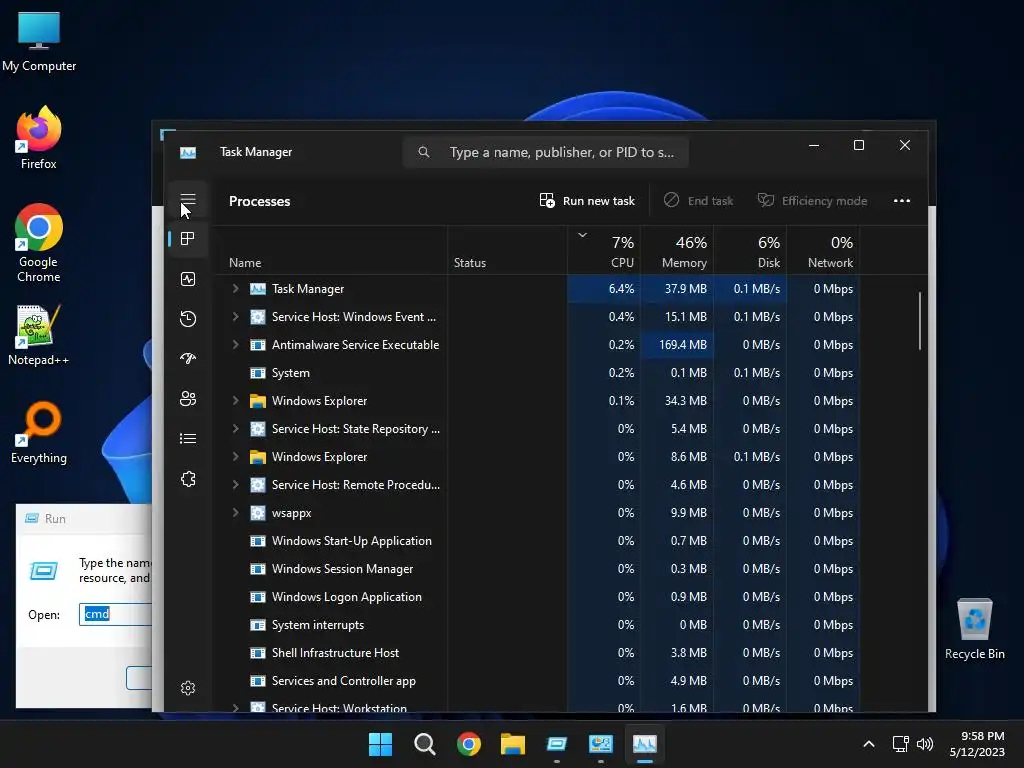Screen dimensions: 1024x768
Task: Expand the Windows Explorer 8.6 MB row
Action: point(235,457)
